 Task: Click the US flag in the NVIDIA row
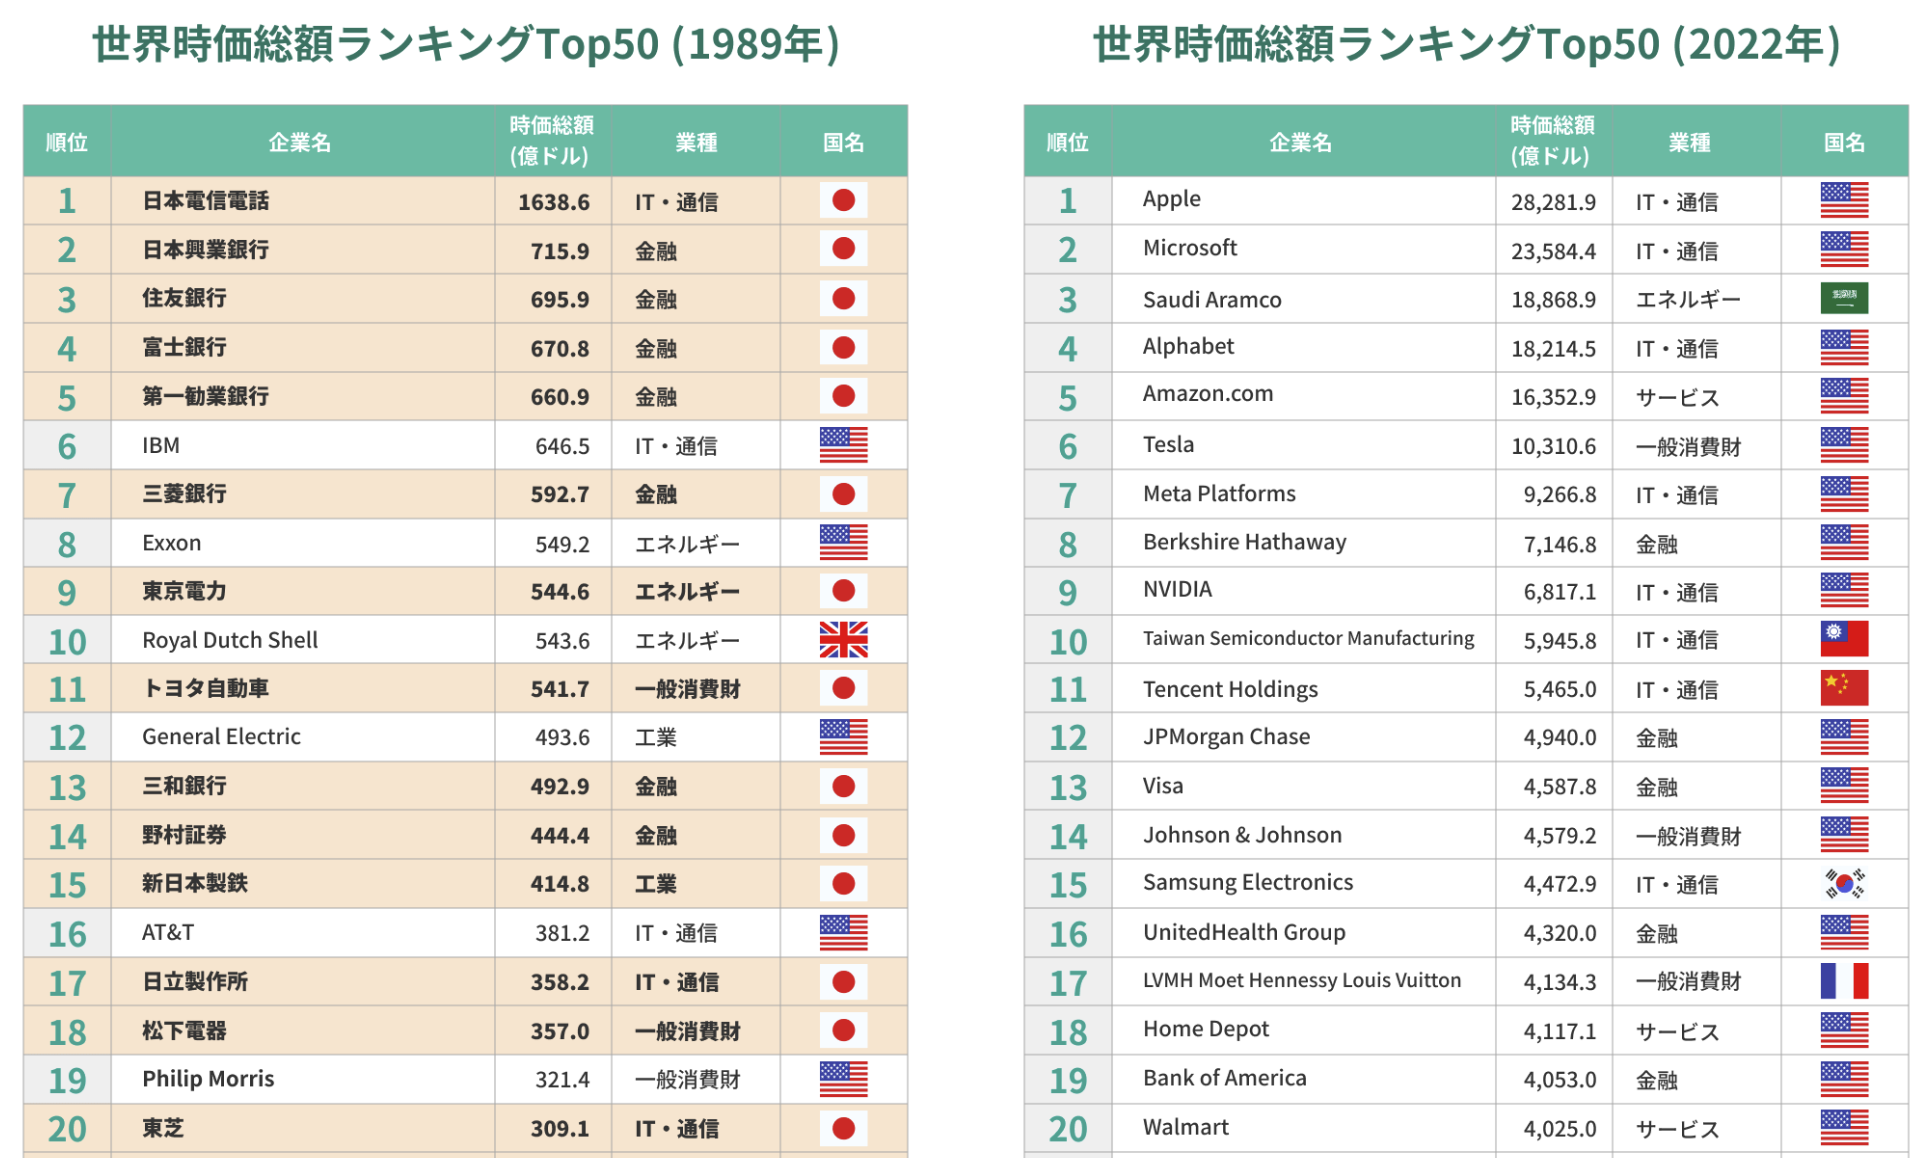(1844, 591)
